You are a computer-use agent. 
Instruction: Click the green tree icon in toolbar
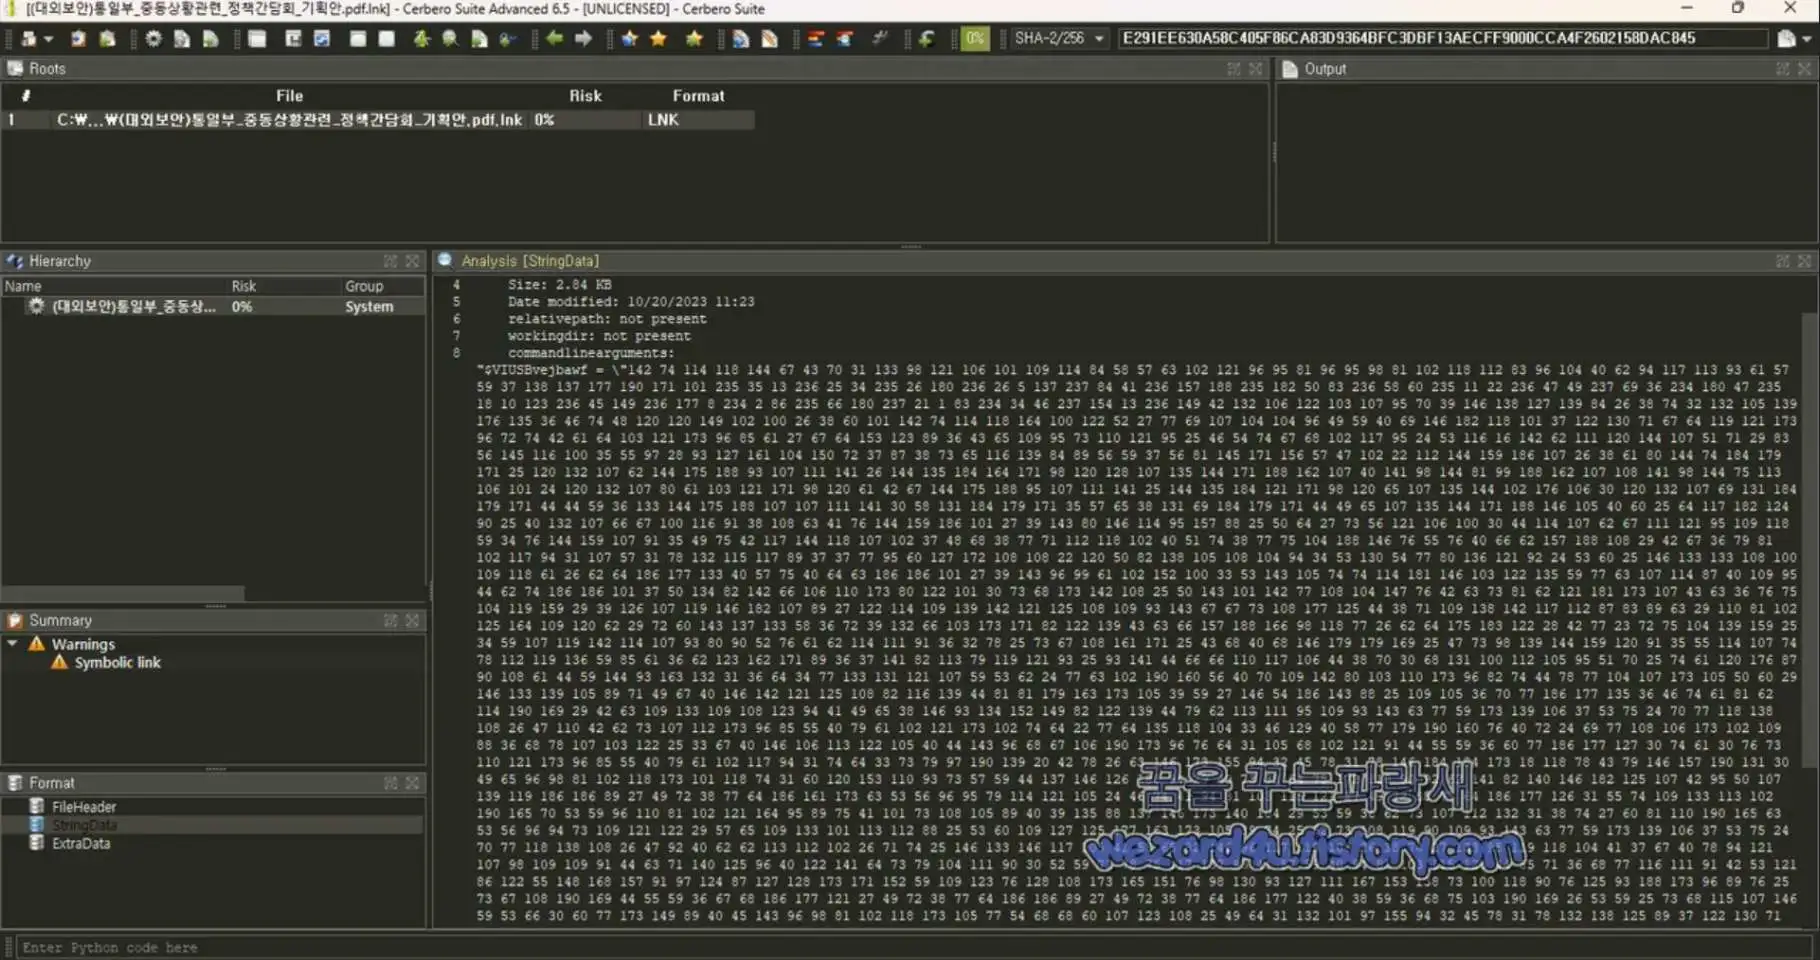pos(422,38)
